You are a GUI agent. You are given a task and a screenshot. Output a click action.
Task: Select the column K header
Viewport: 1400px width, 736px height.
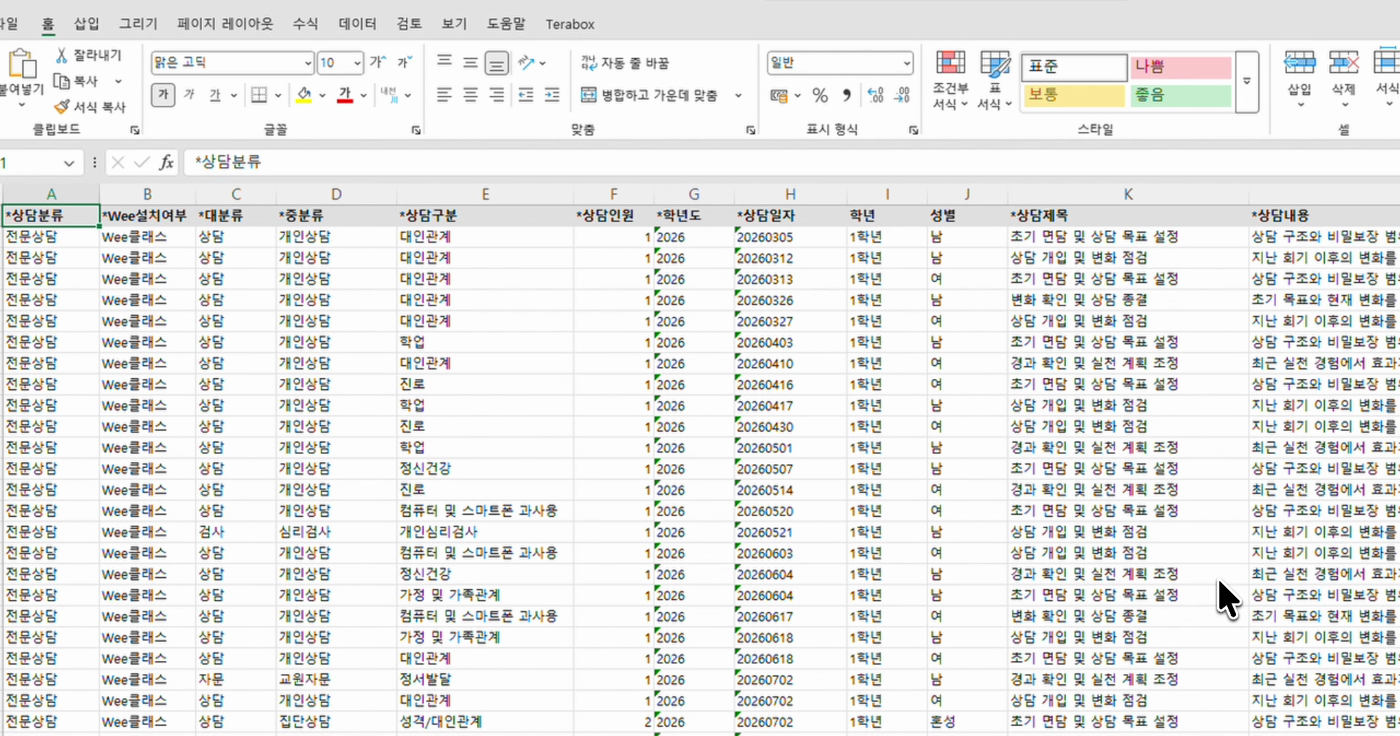[1128, 194]
